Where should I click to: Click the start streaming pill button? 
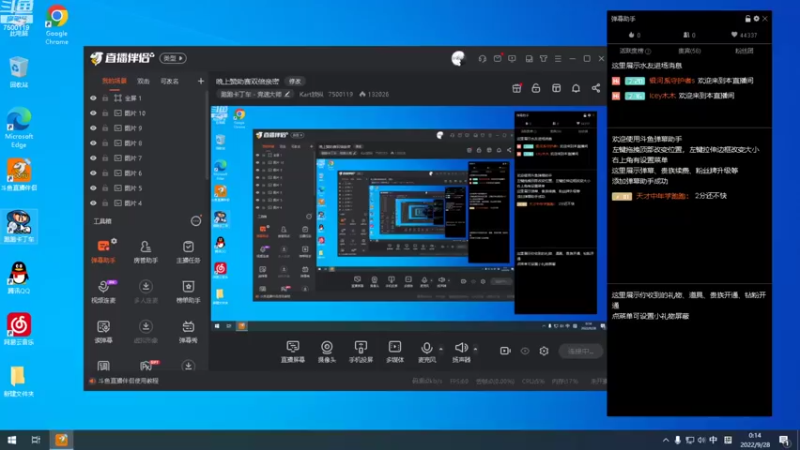(x=580, y=351)
